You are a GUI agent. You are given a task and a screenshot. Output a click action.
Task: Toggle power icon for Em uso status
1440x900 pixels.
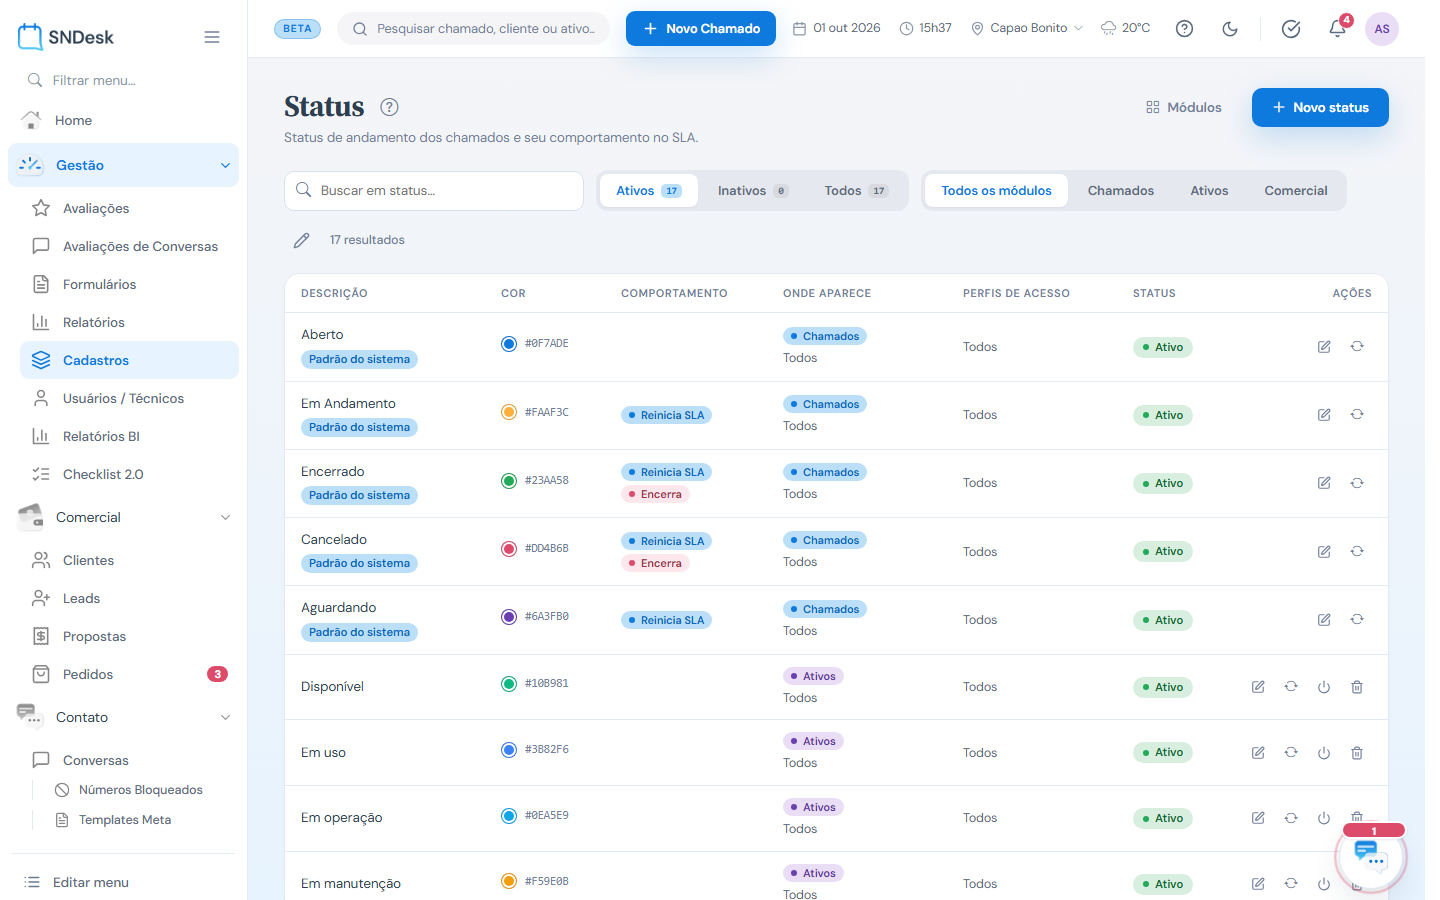pos(1324,753)
